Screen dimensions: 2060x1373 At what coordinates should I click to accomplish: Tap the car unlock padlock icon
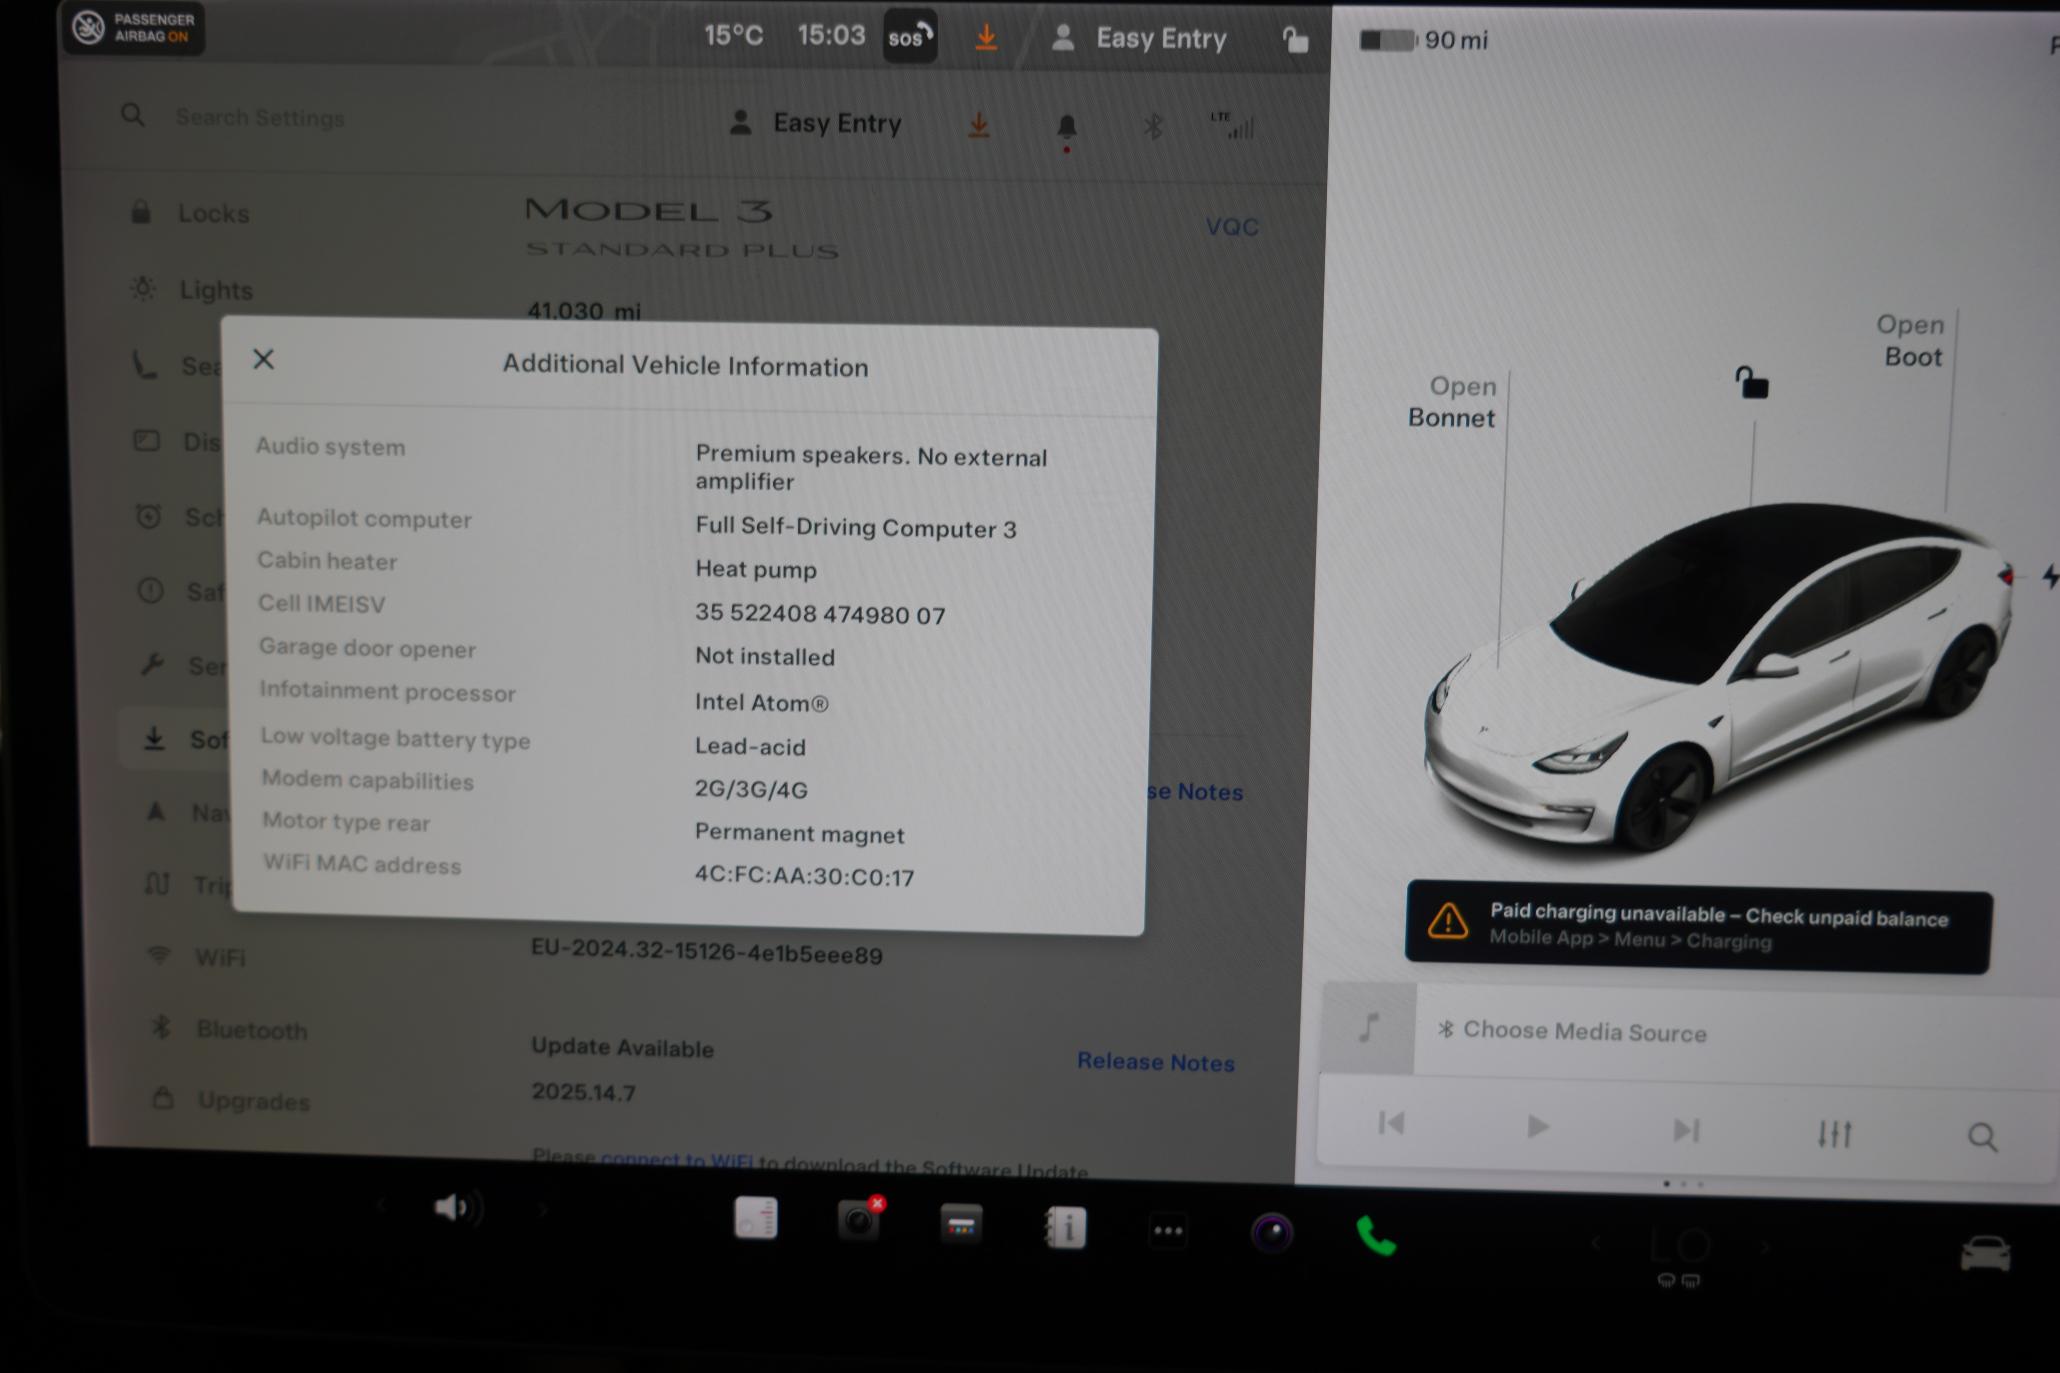click(x=1751, y=383)
